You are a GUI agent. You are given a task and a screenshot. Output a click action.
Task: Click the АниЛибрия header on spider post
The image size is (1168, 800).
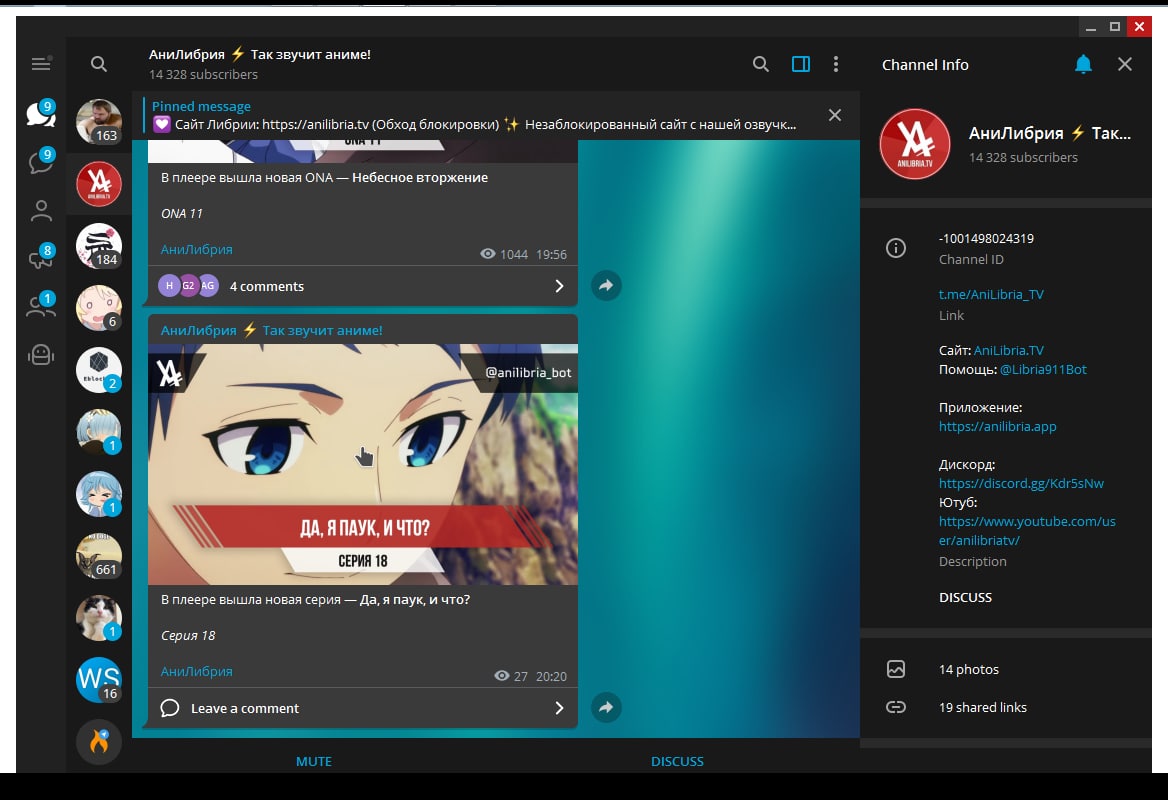271,330
